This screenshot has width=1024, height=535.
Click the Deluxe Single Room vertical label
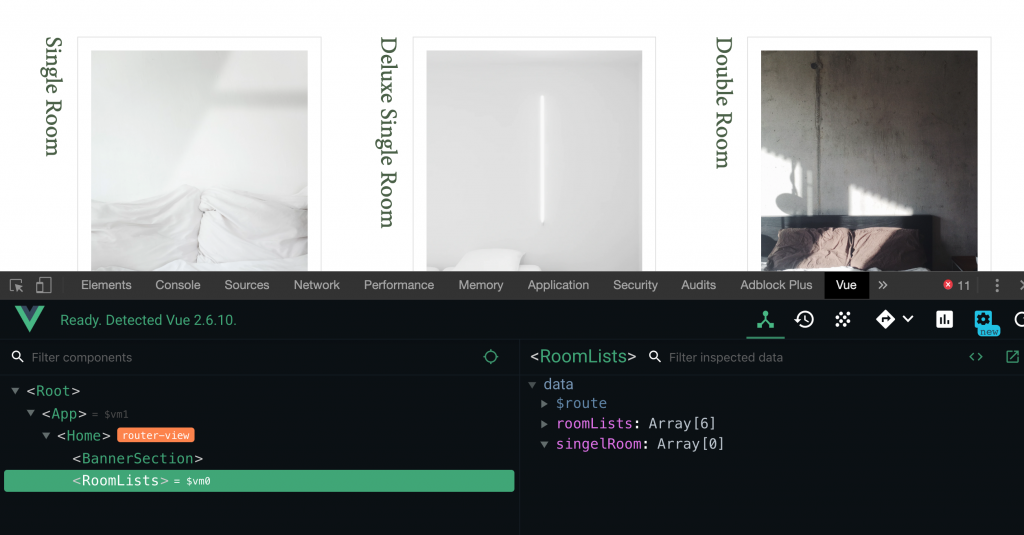pos(389,132)
